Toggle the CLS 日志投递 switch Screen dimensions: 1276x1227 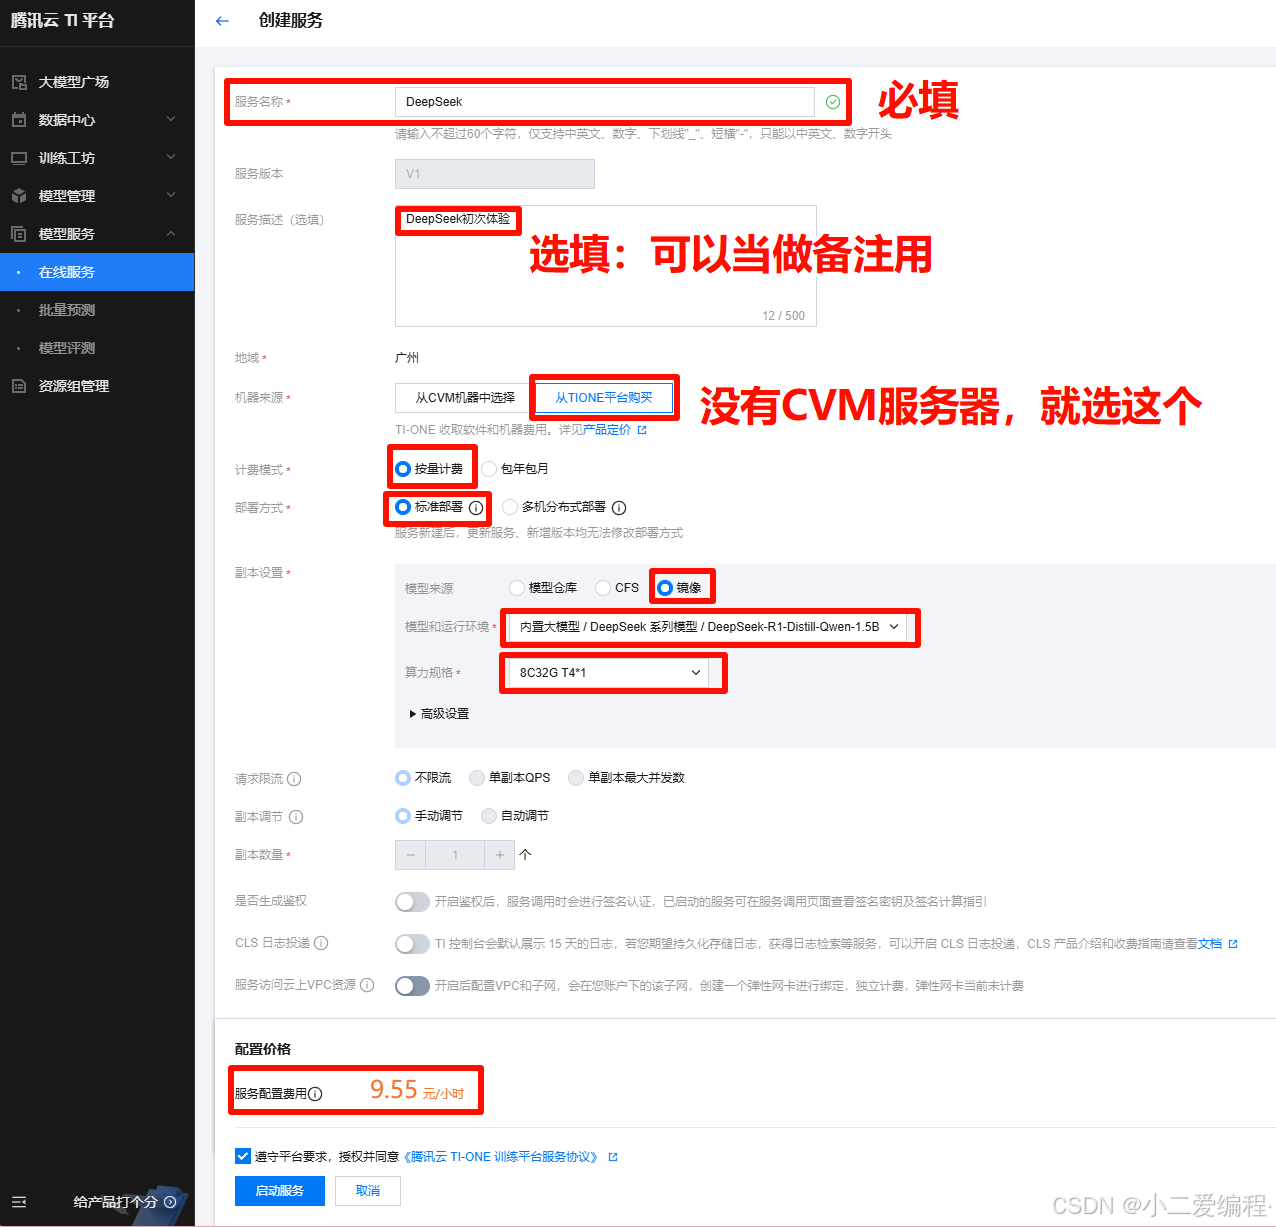point(412,944)
